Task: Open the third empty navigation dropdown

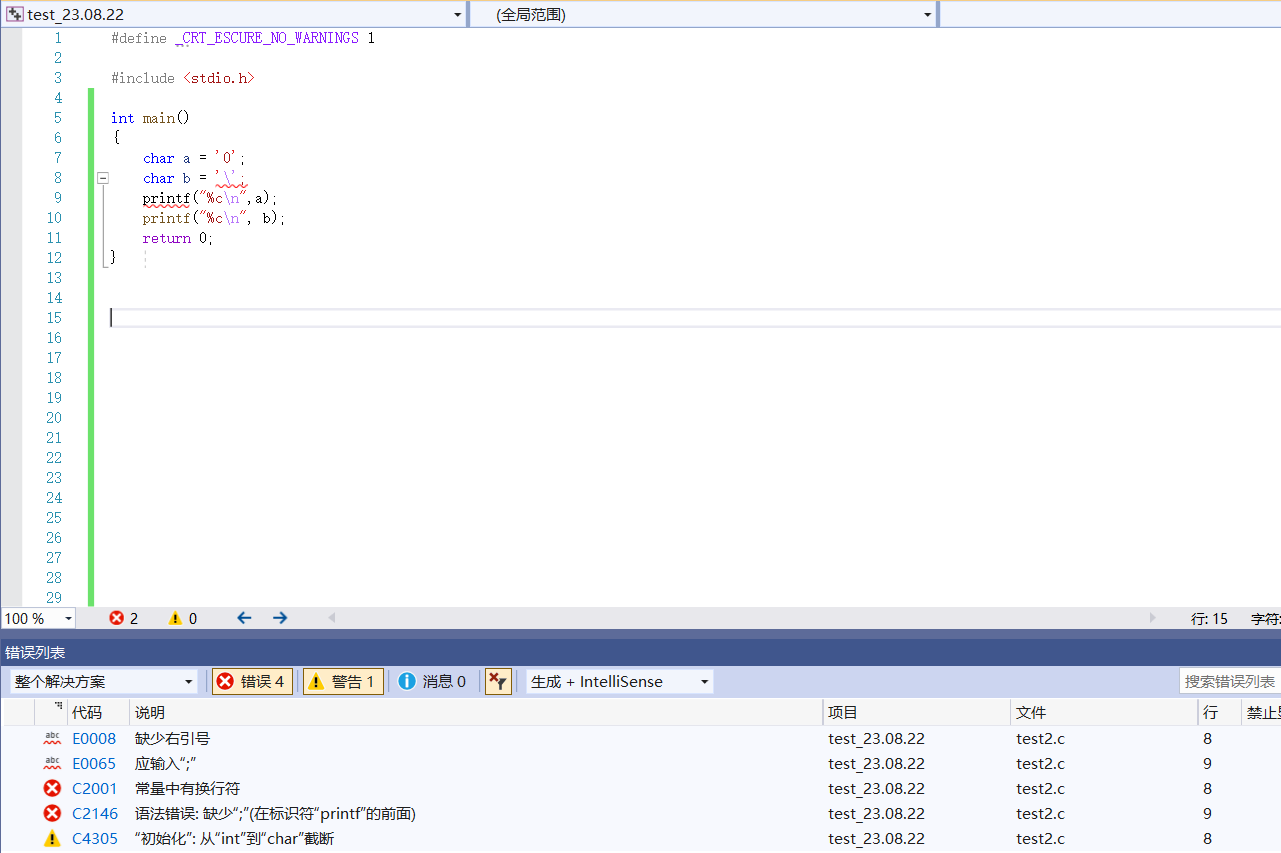Action: [1110, 15]
